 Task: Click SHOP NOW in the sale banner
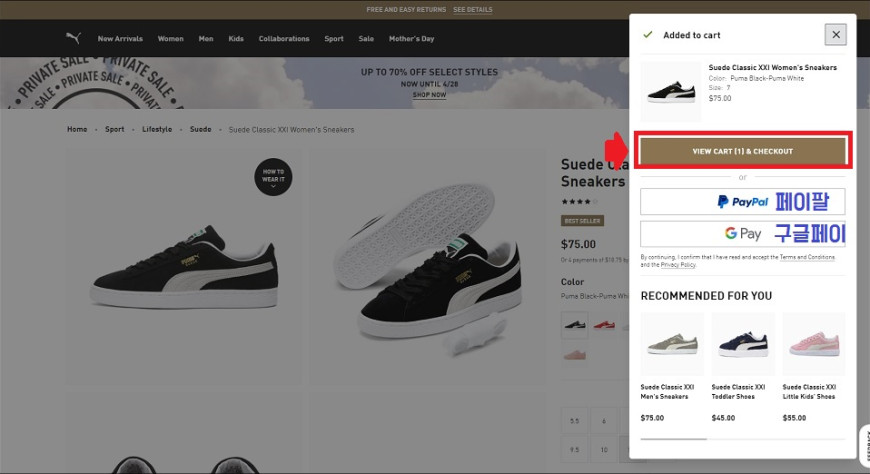tap(429, 95)
